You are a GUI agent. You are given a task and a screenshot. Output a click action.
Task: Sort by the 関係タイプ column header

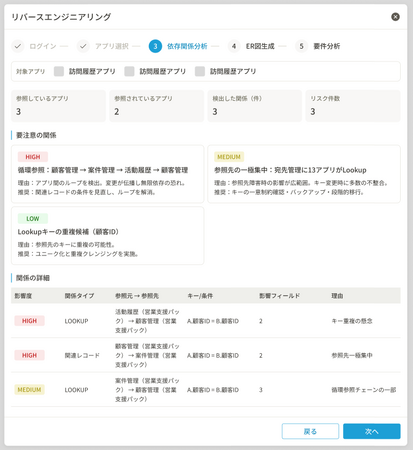click(79, 296)
